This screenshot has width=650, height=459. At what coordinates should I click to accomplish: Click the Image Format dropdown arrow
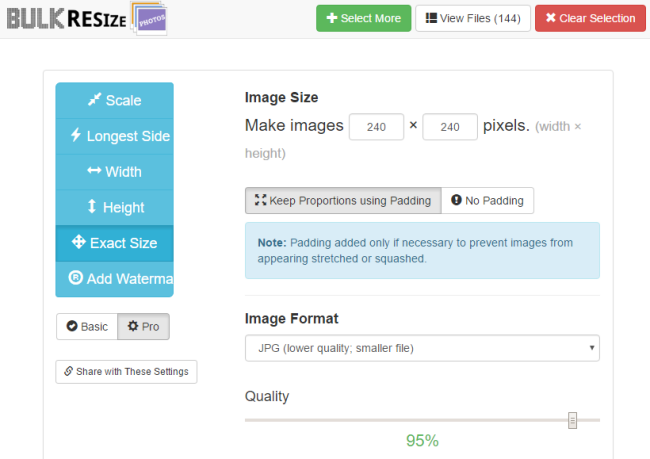coord(592,348)
